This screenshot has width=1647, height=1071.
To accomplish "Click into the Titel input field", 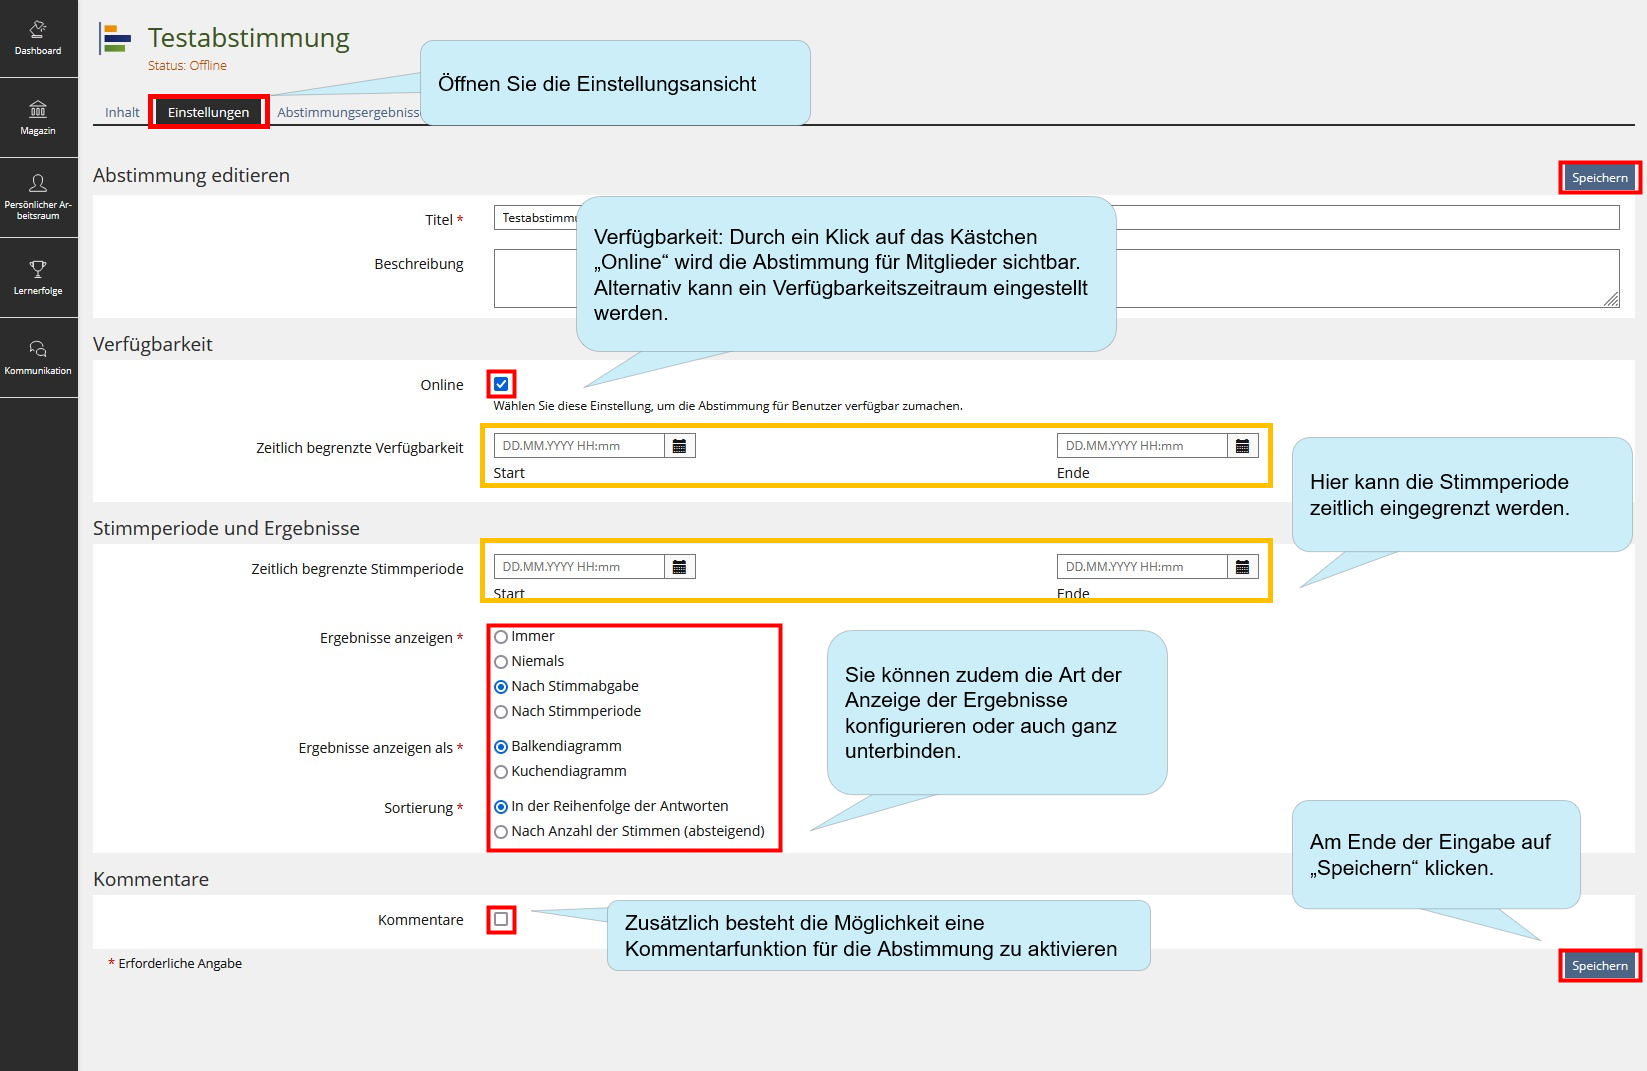I will (x=1056, y=218).
